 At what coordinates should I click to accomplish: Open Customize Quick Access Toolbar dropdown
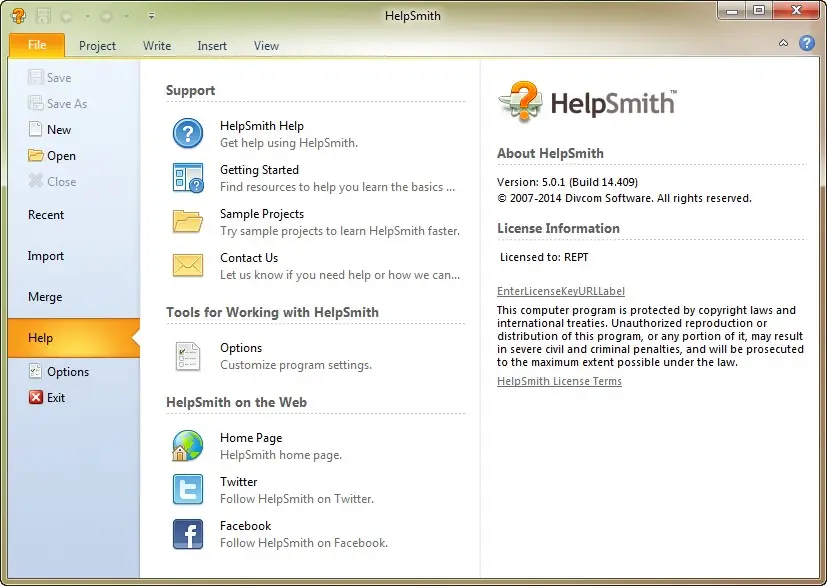(151, 16)
